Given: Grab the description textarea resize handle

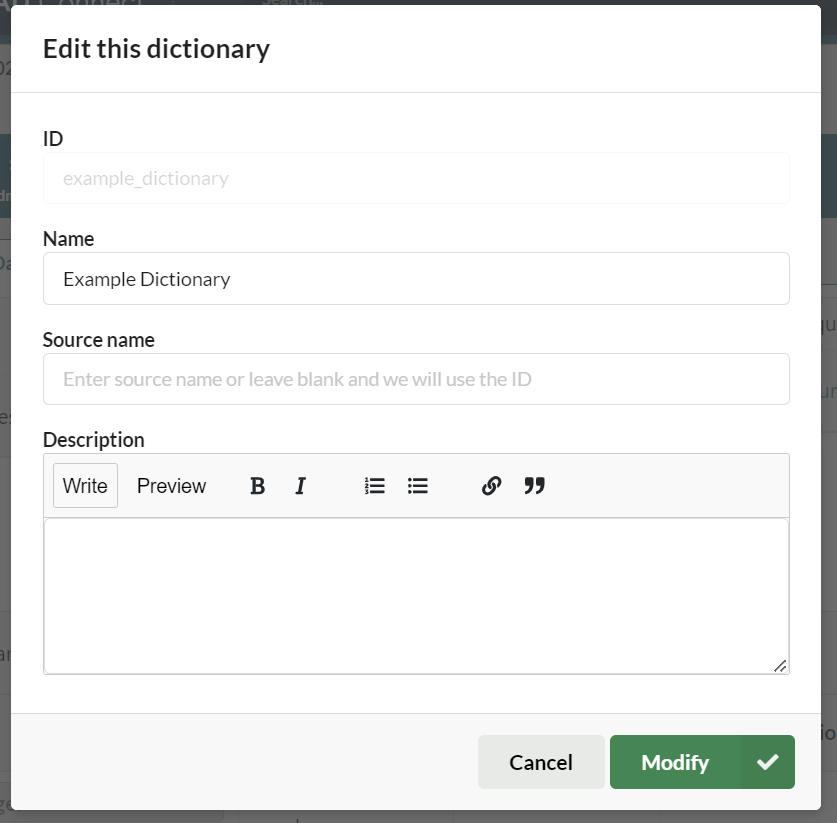Looking at the screenshot, I should [x=780, y=665].
